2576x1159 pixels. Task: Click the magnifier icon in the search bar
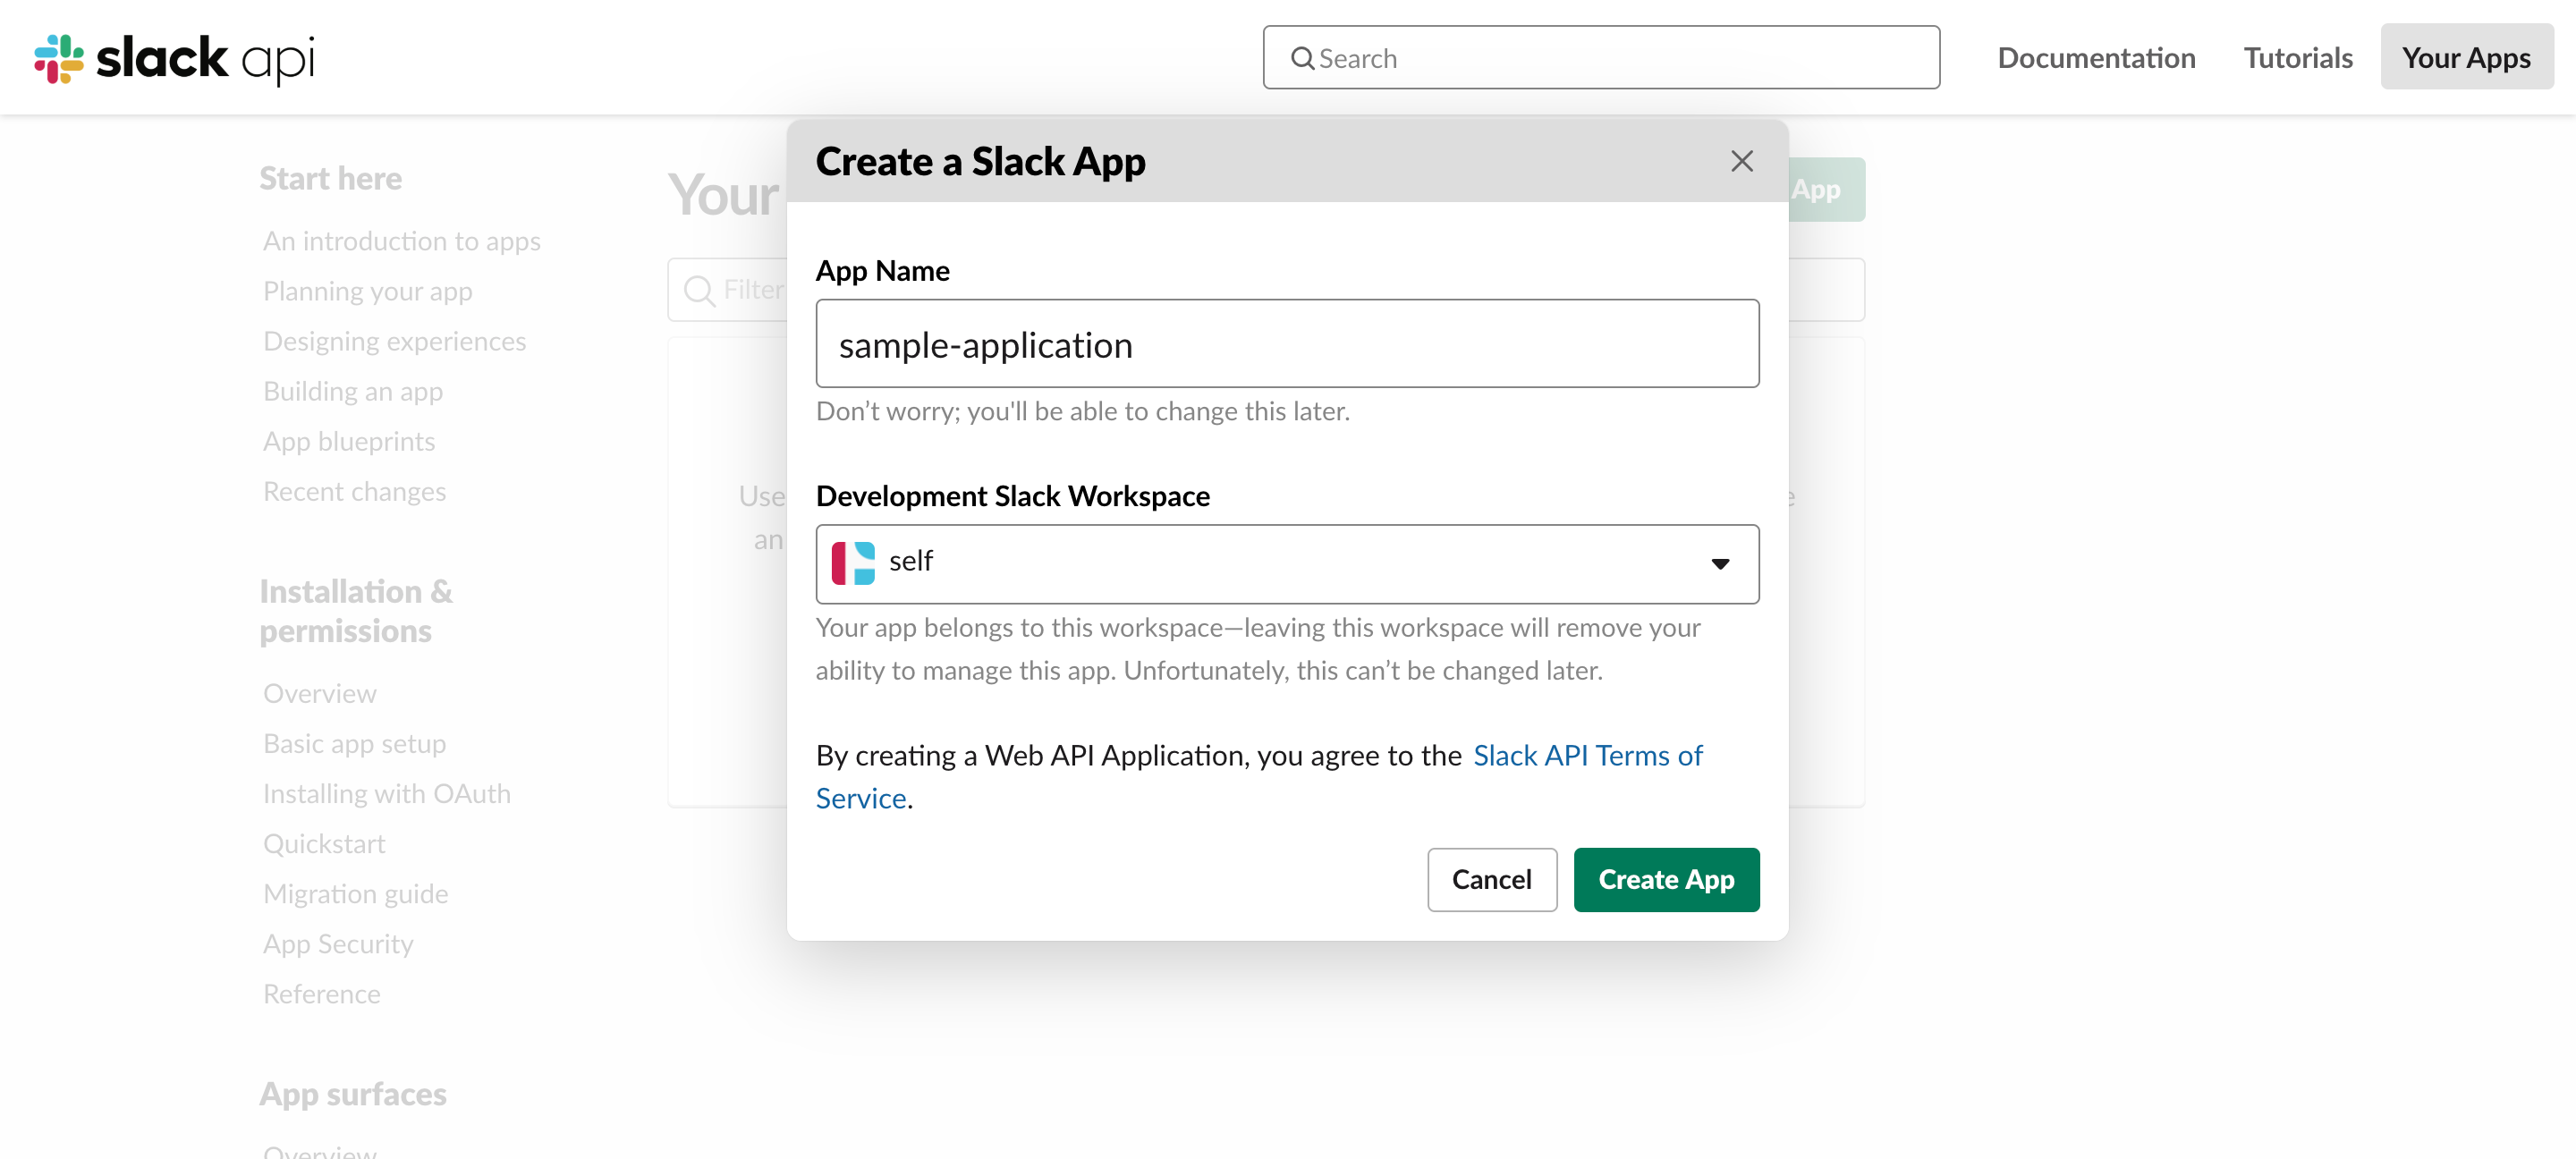click(1302, 58)
